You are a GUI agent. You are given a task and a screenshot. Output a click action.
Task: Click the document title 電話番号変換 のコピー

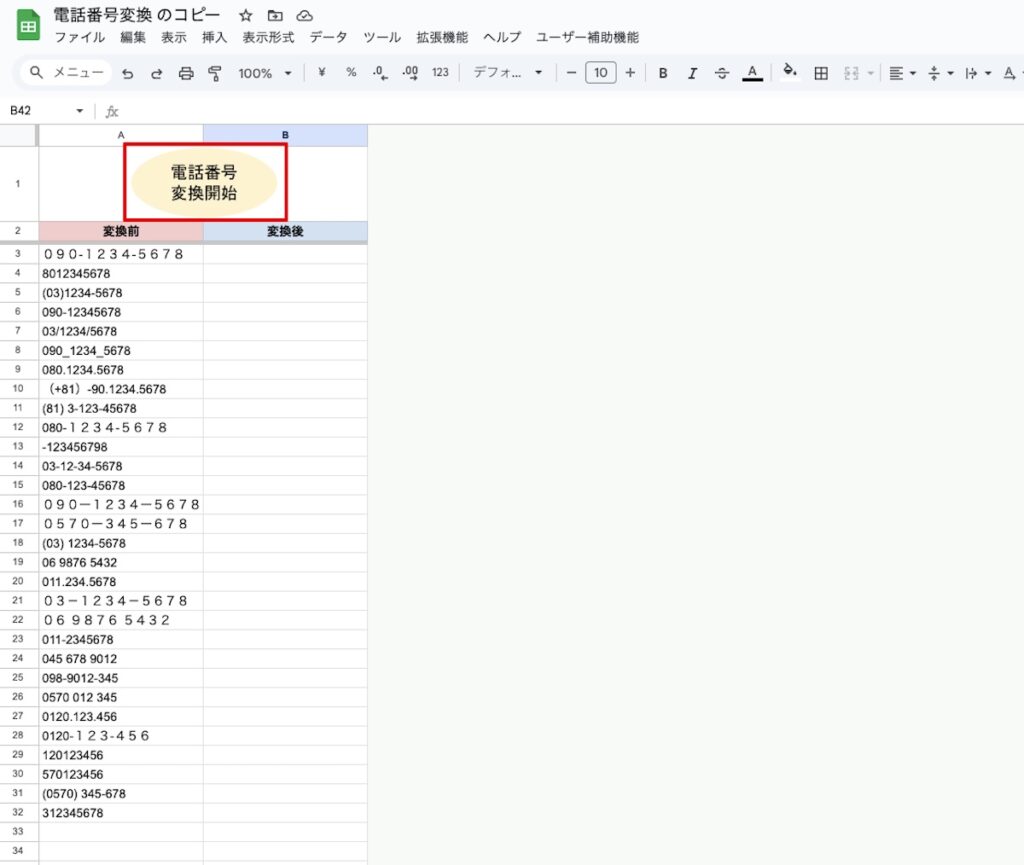136,15
